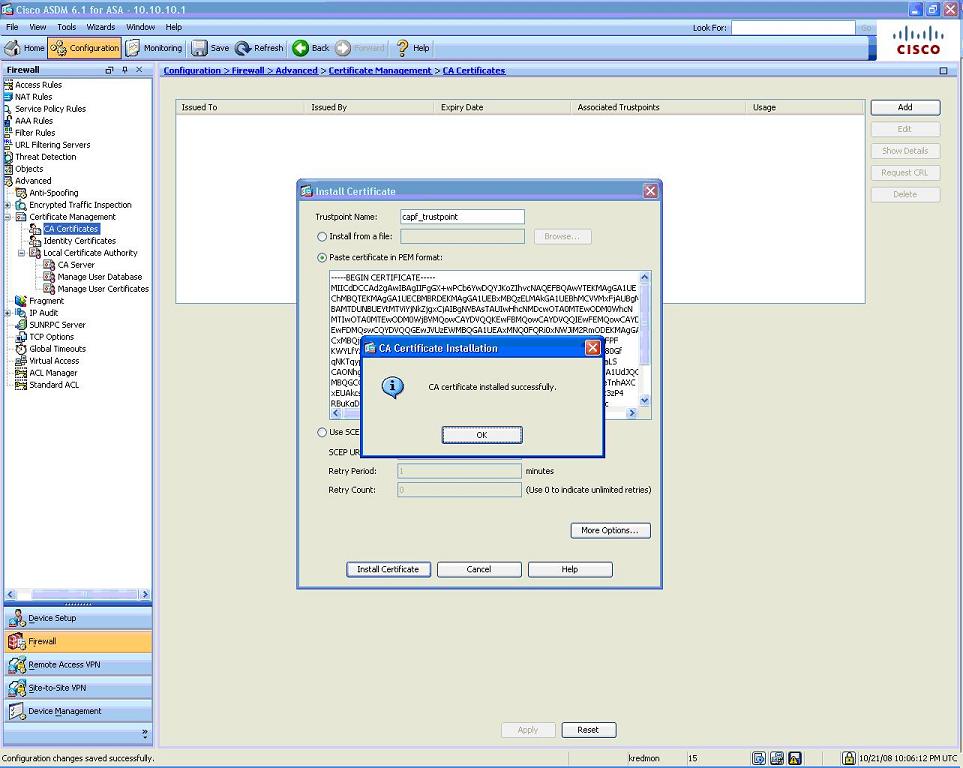Select the Access Rules tree icon
963x768 pixels.
pyautogui.click(x=9, y=85)
